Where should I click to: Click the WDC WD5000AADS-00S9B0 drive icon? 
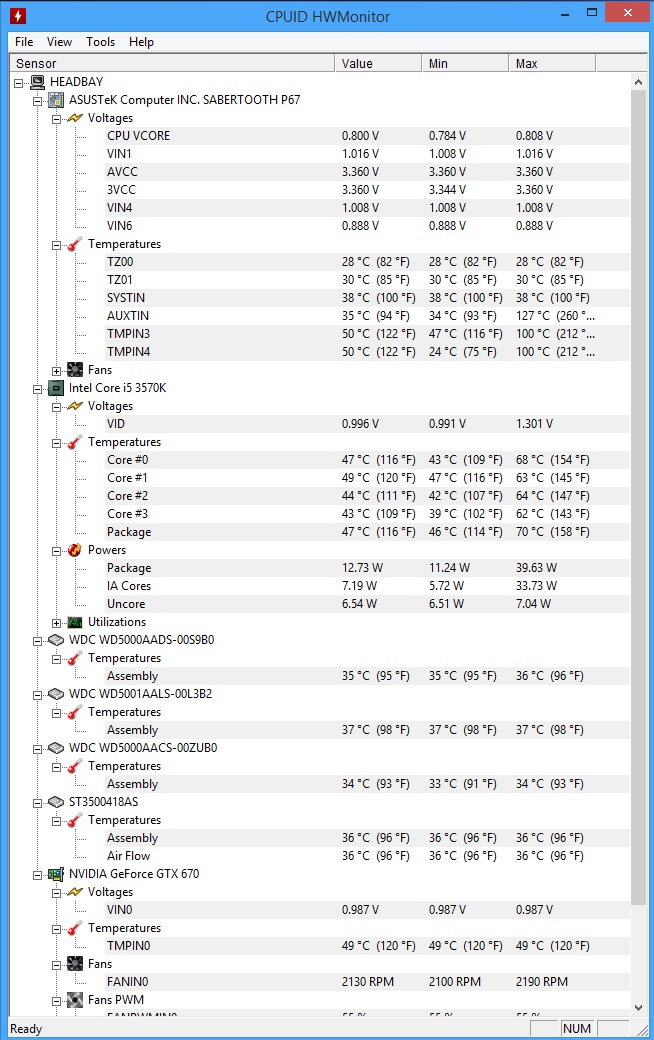[x=56, y=640]
